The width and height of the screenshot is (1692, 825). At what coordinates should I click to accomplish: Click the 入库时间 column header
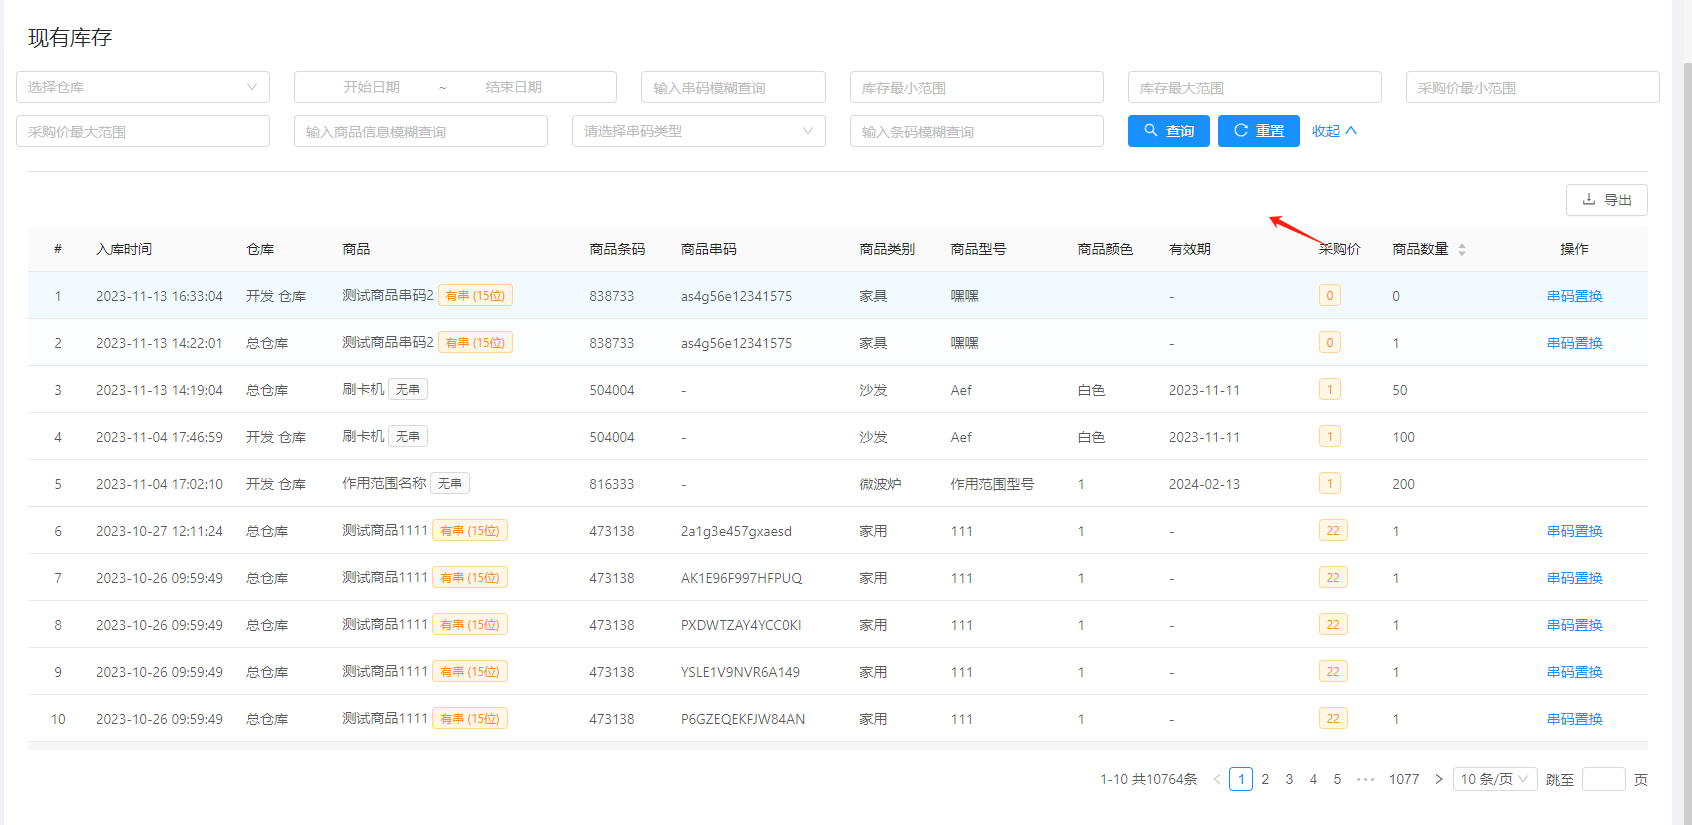(x=124, y=249)
